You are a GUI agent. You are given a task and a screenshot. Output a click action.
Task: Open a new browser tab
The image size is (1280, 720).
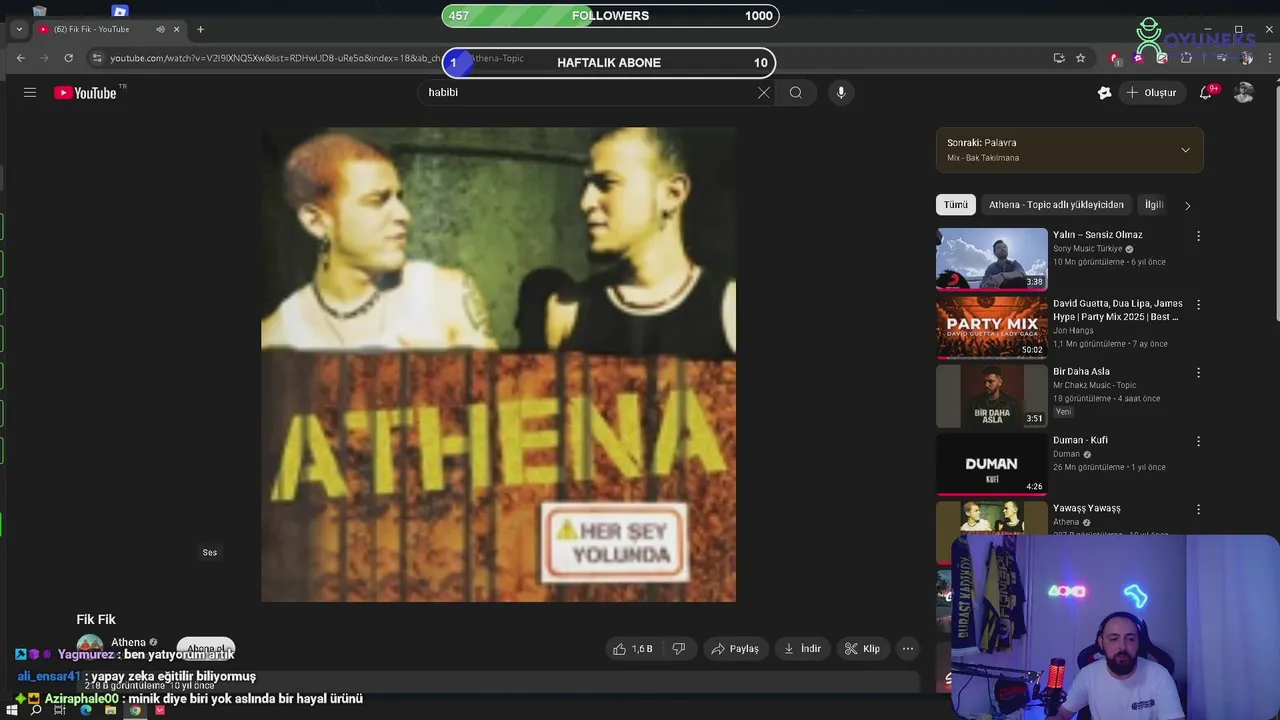coord(200,29)
